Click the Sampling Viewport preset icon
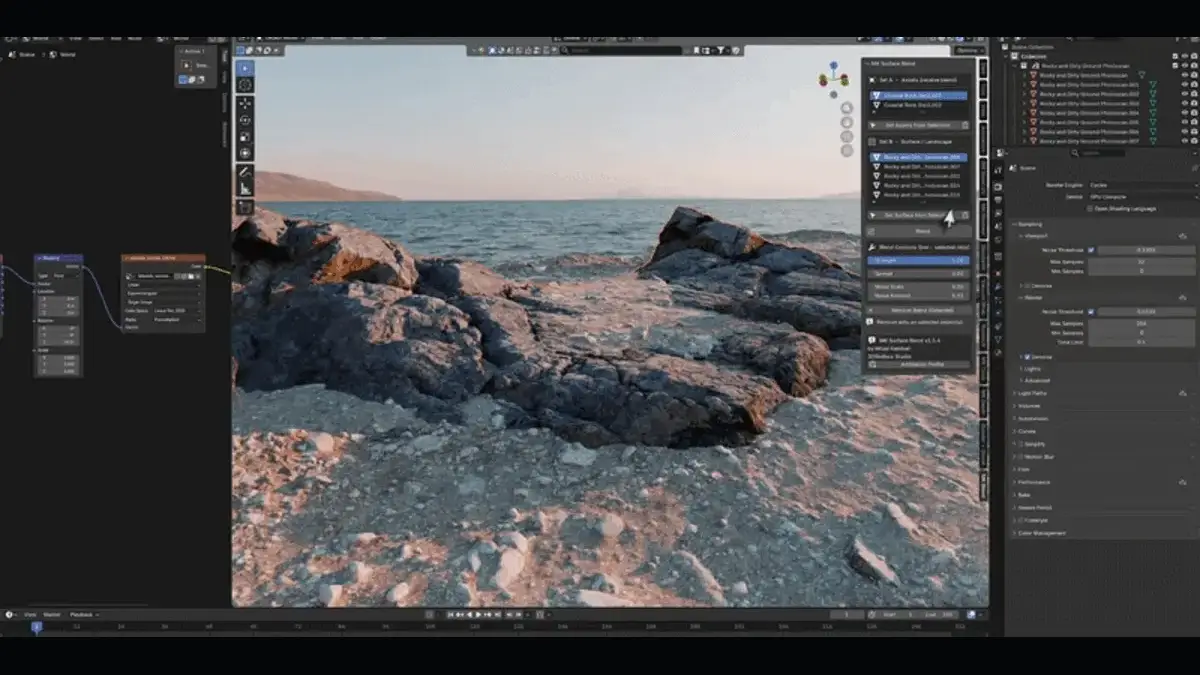 (1183, 236)
